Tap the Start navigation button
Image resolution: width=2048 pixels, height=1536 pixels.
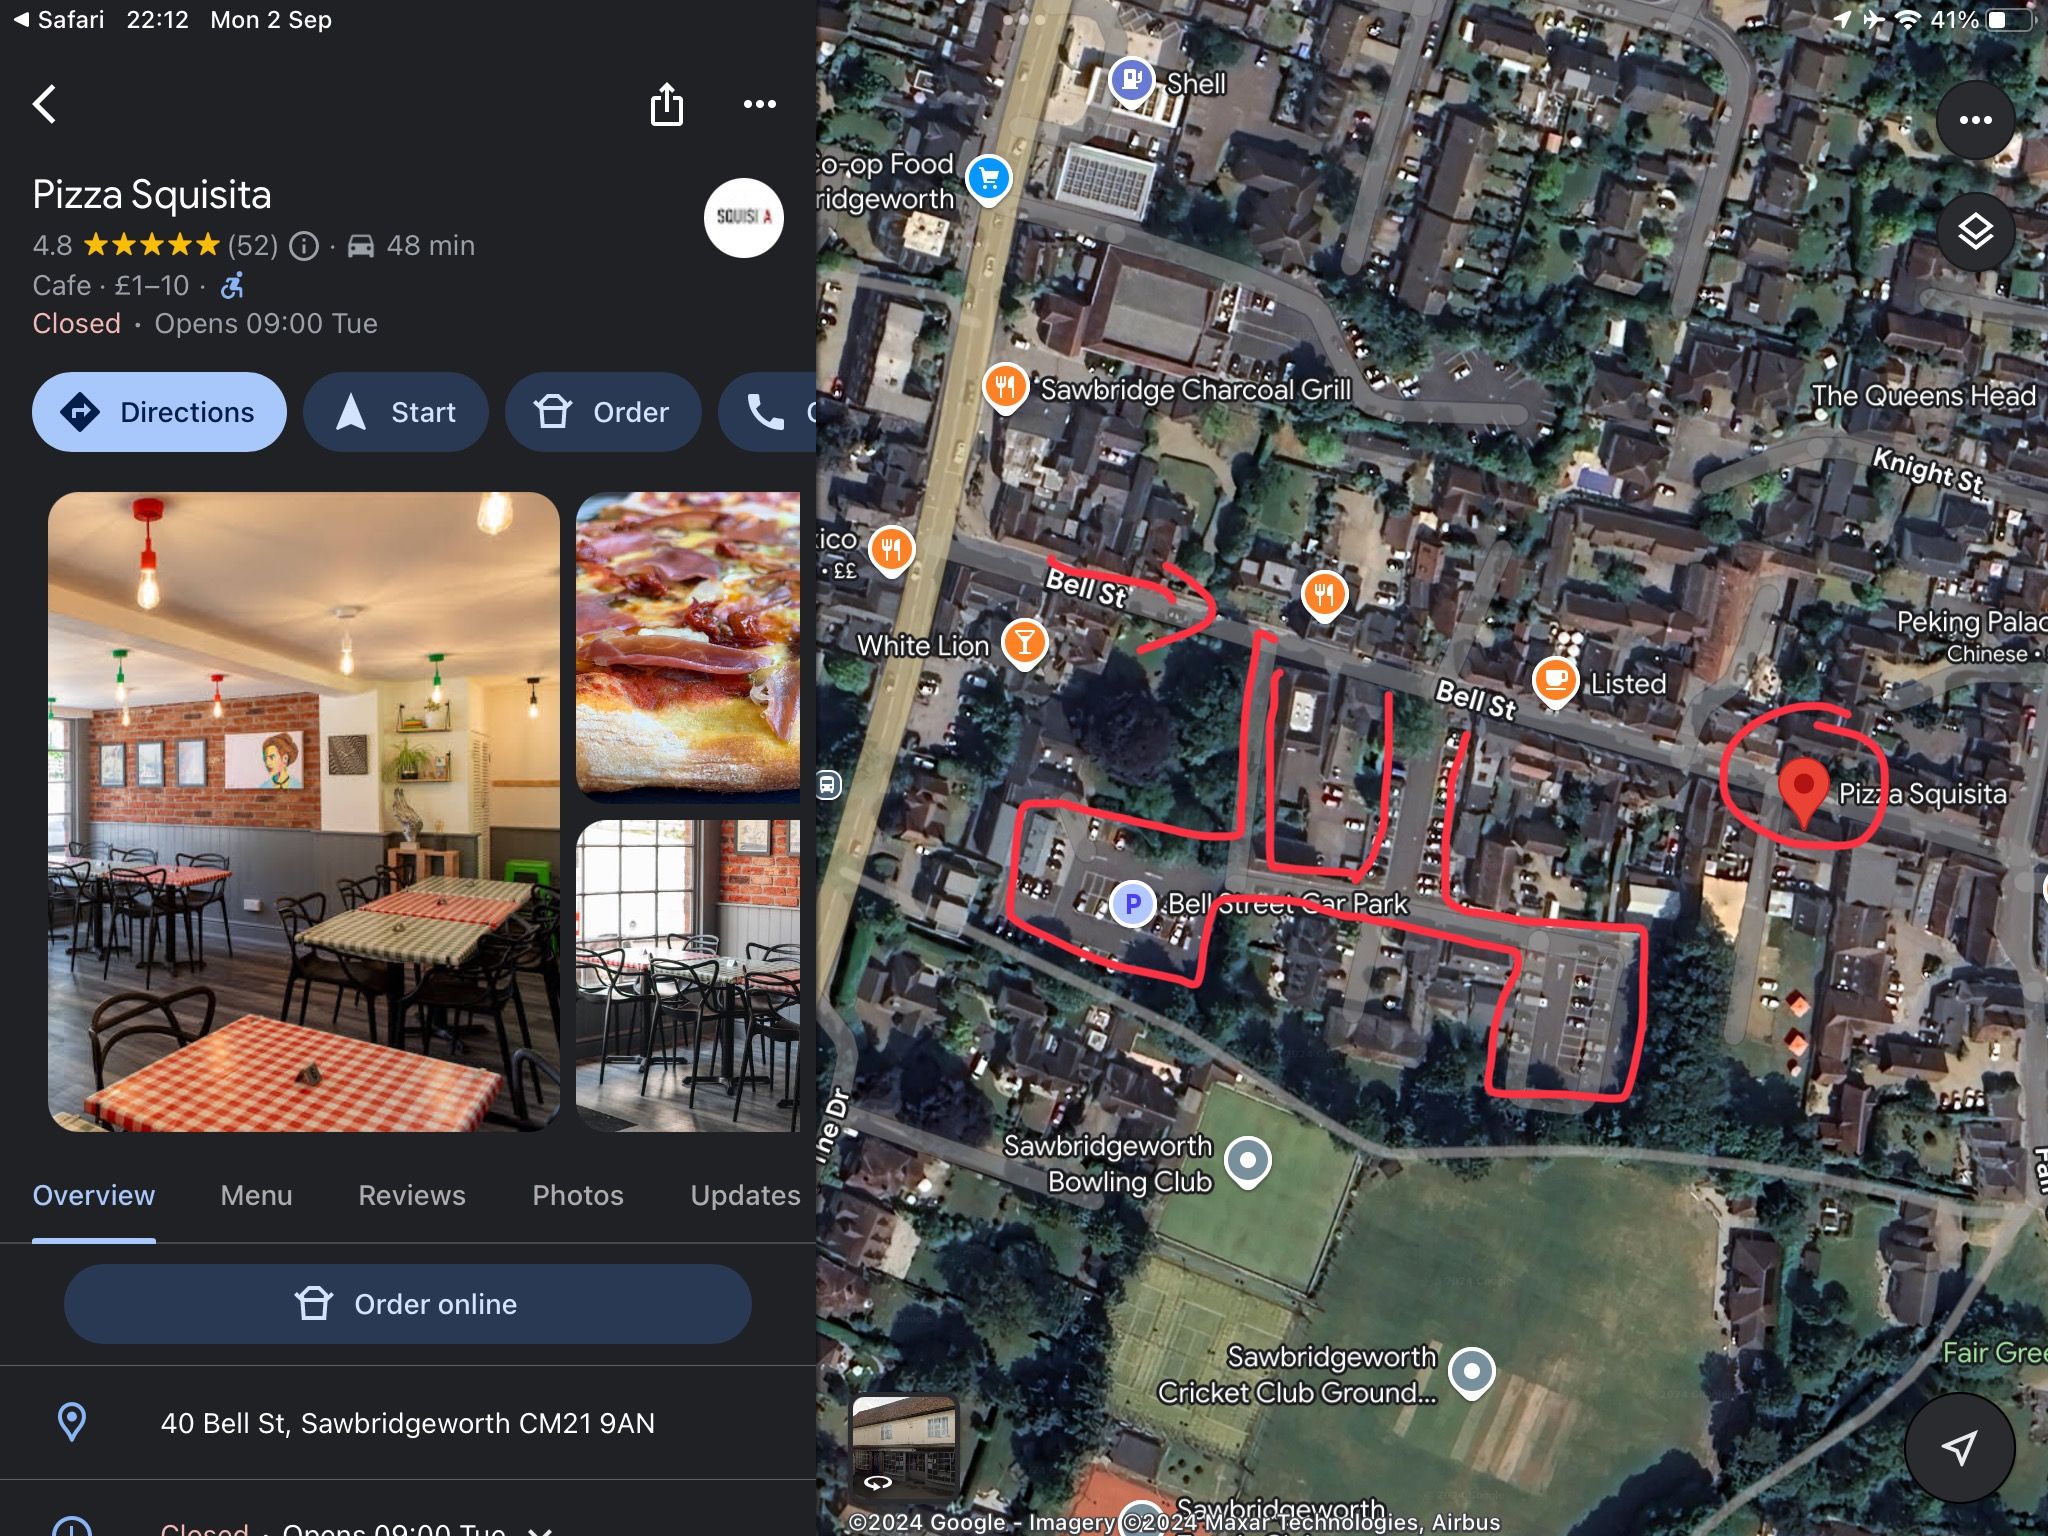396,412
